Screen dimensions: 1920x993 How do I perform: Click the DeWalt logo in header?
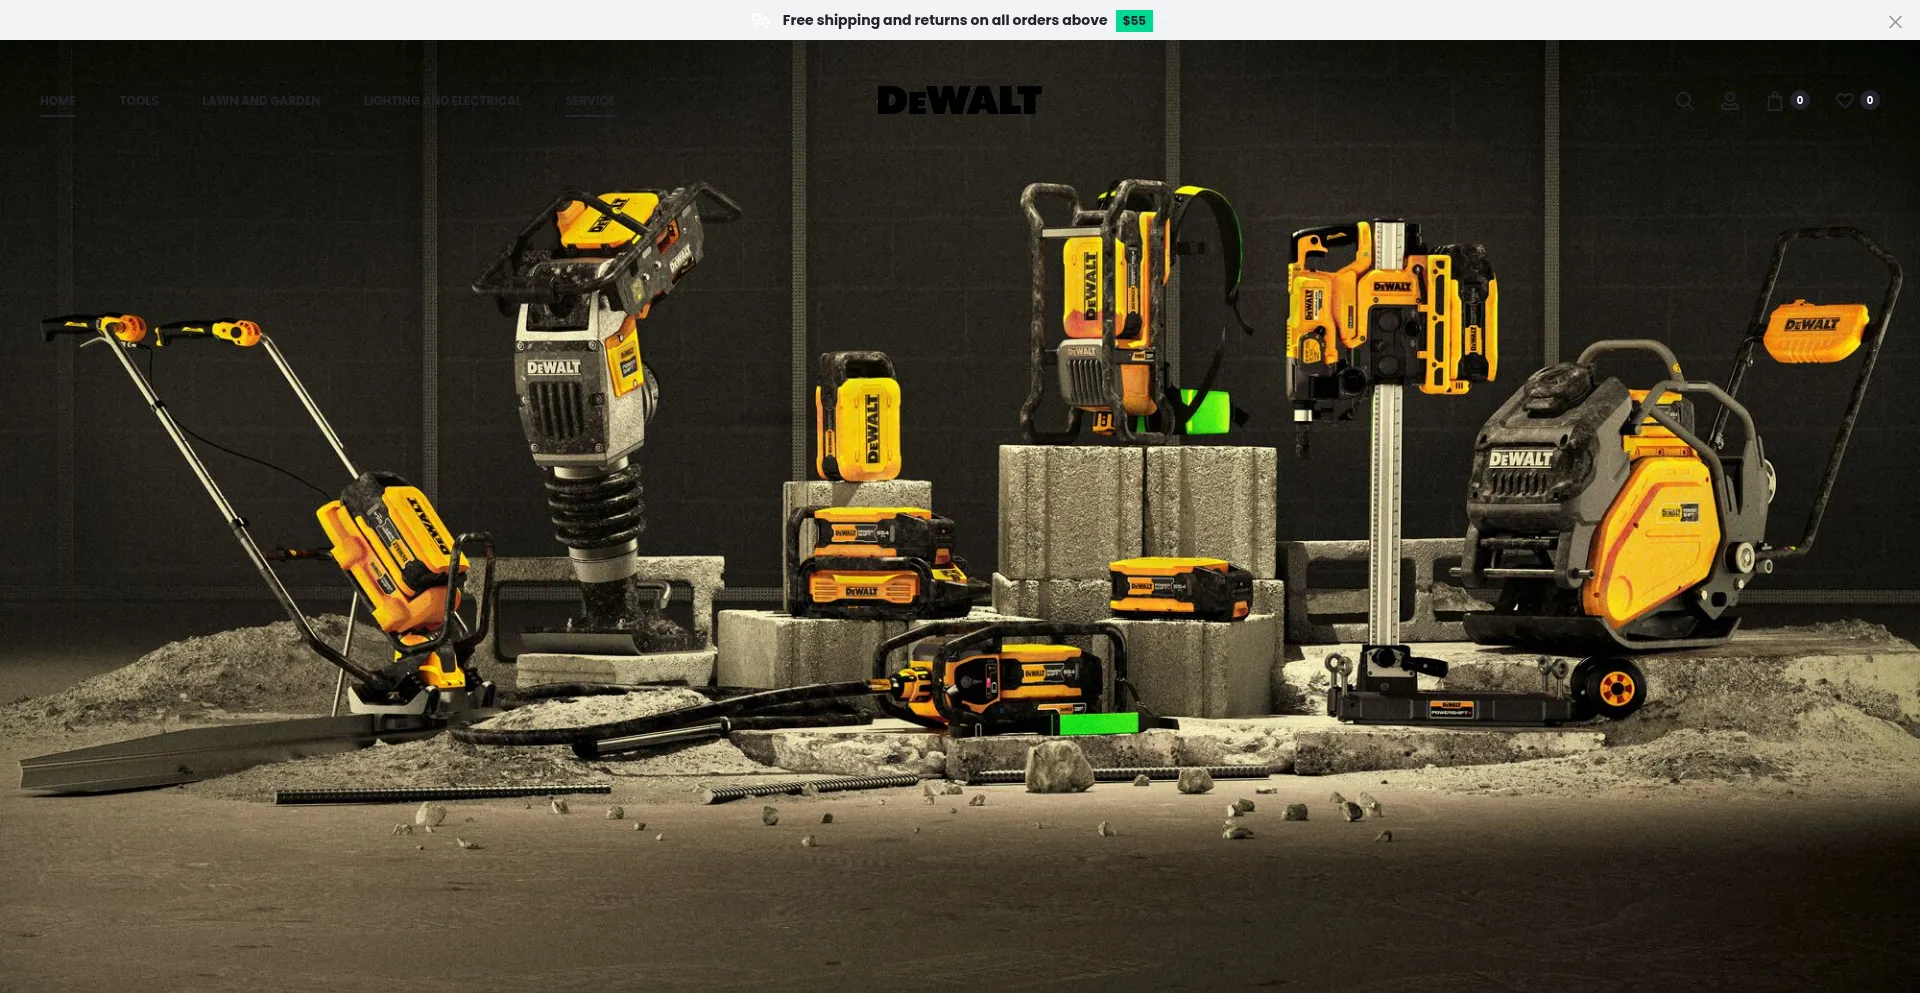(x=959, y=100)
